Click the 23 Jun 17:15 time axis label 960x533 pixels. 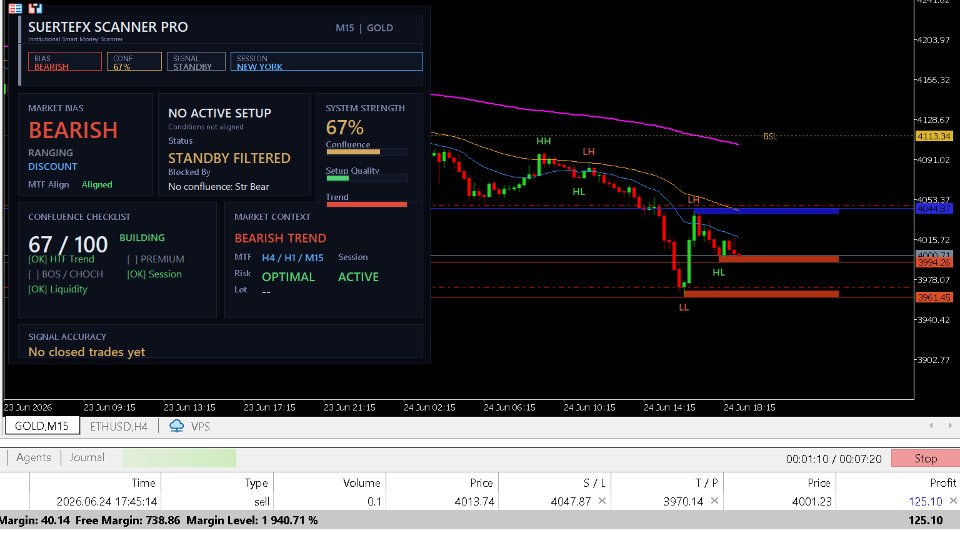269,407
